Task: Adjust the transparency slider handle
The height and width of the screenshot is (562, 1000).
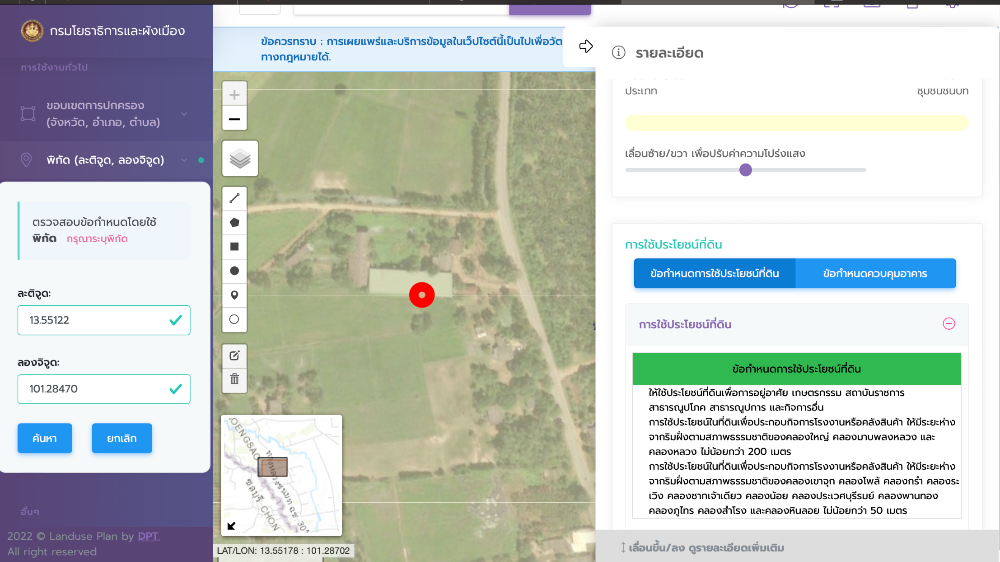Action: click(x=746, y=170)
